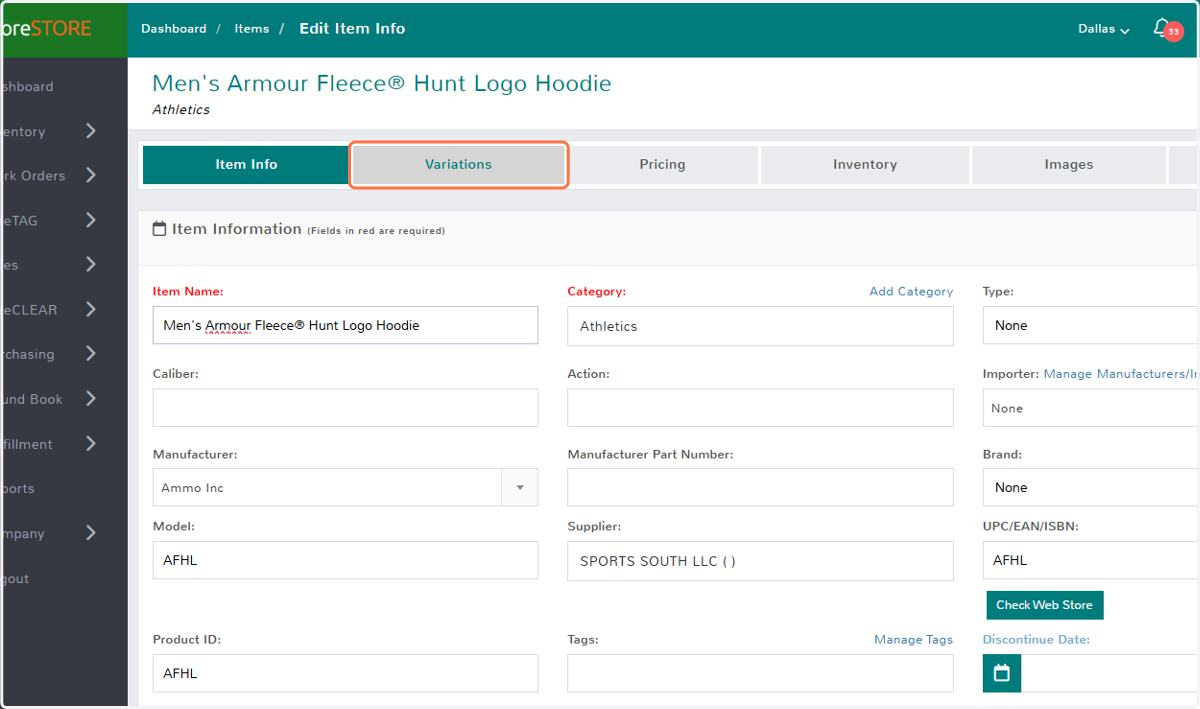The height and width of the screenshot is (709, 1200).
Task: Click into the Product ID field
Action: [x=345, y=673]
